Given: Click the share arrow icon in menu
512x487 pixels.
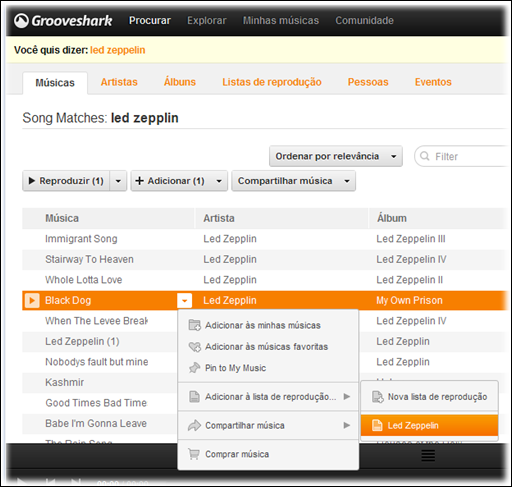Looking at the screenshot, I should pyautogui.click(x=194, y=425).
